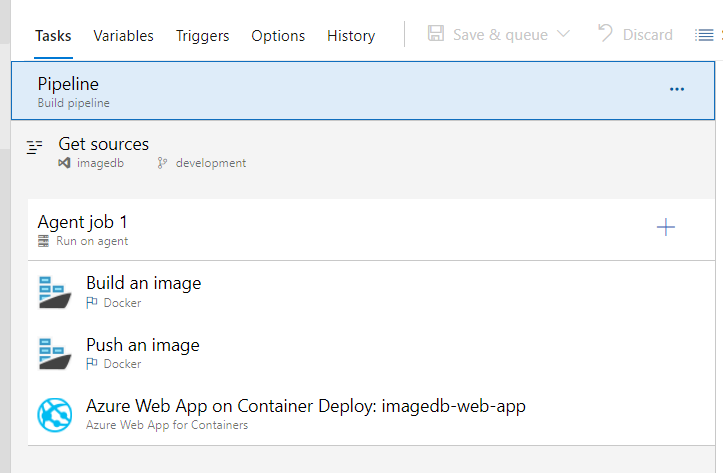Click the Discard undo arrow icon

pyautogui.click(x=605, y=34)
